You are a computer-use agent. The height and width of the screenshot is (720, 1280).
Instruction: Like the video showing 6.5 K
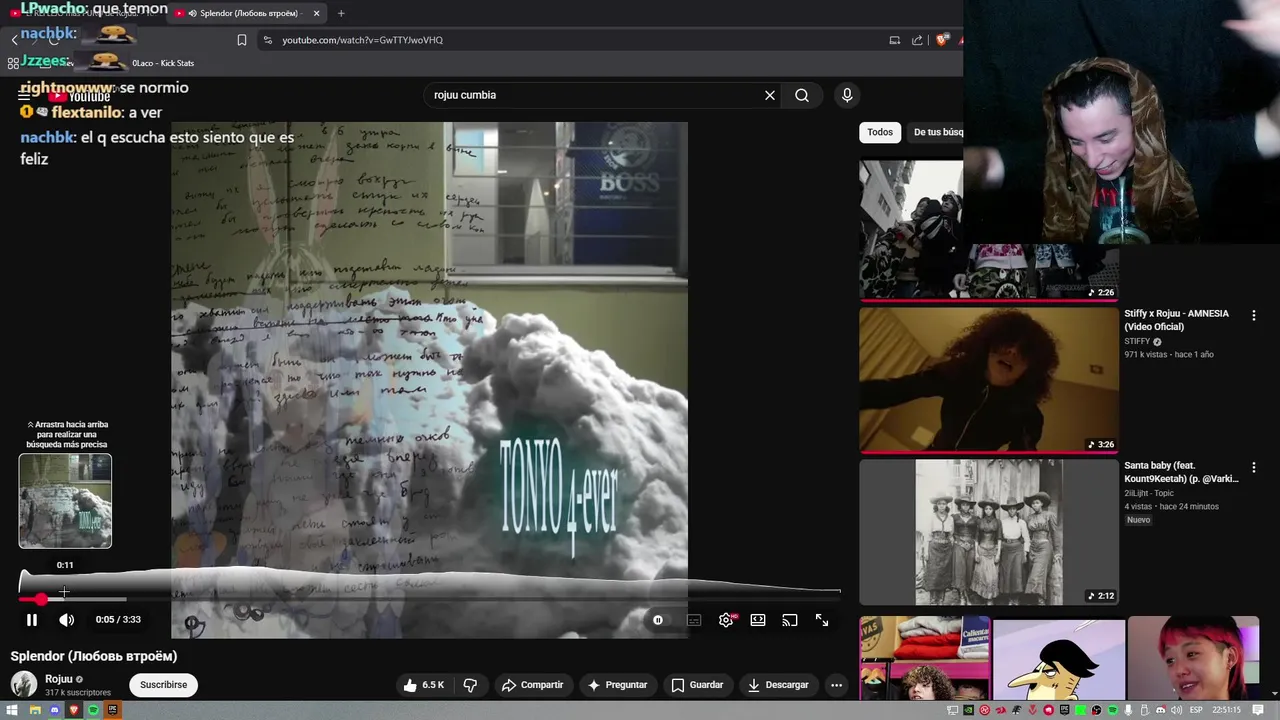pos(424,685)
